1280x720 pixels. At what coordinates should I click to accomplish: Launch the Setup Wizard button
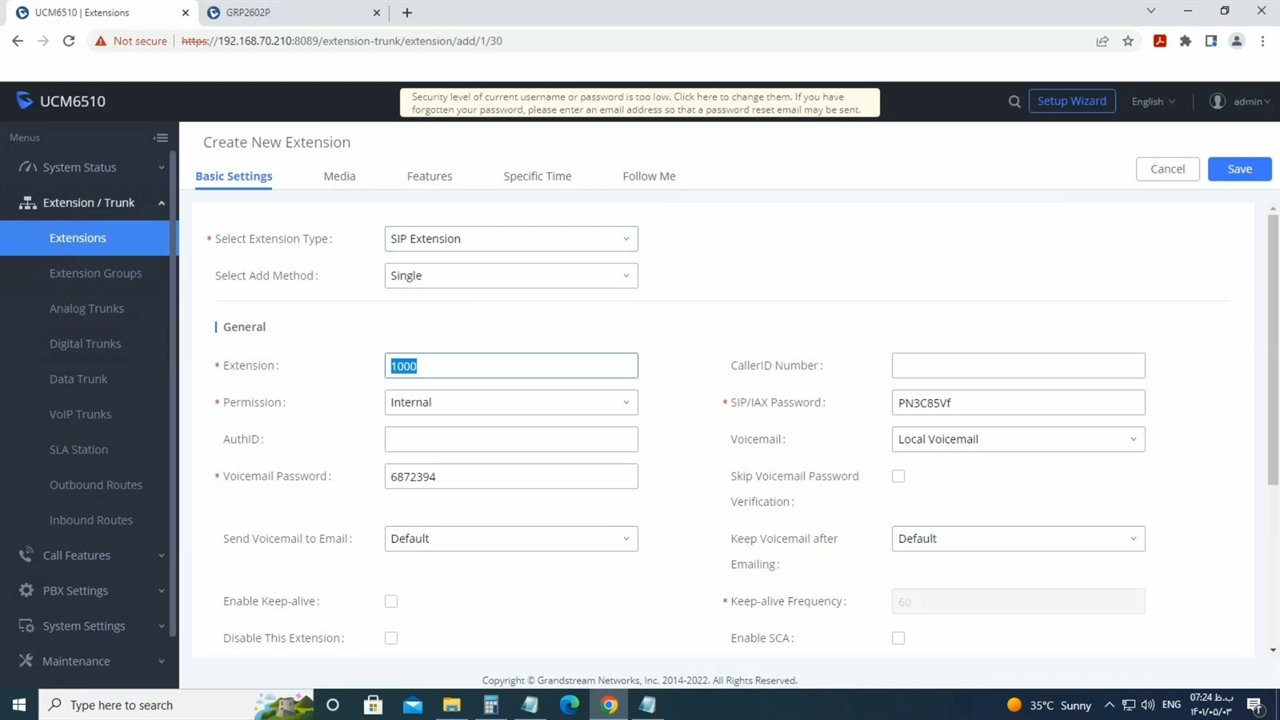click(1071, 101)
